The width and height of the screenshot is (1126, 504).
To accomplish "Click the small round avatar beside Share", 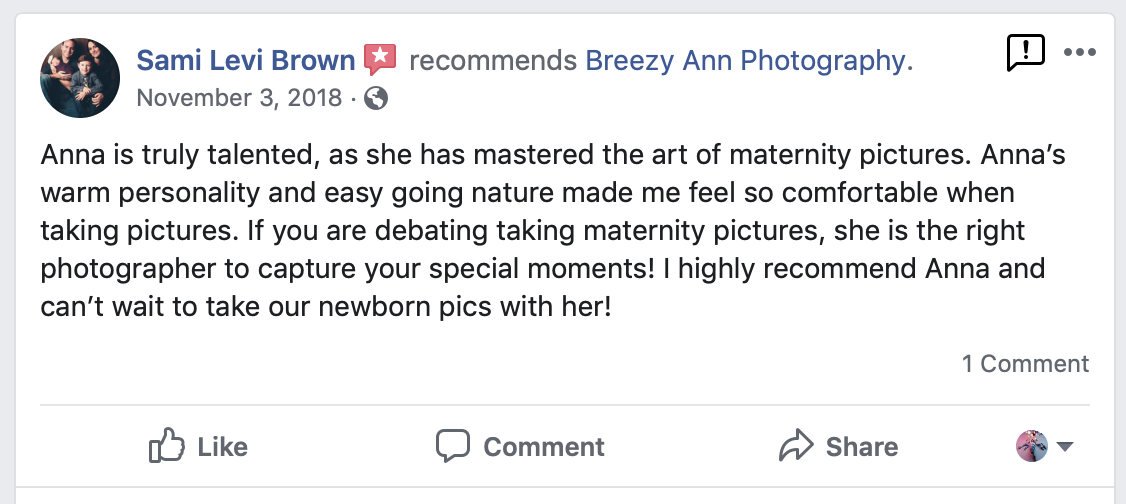I will pyautogui.click(x=1031, y=446).
